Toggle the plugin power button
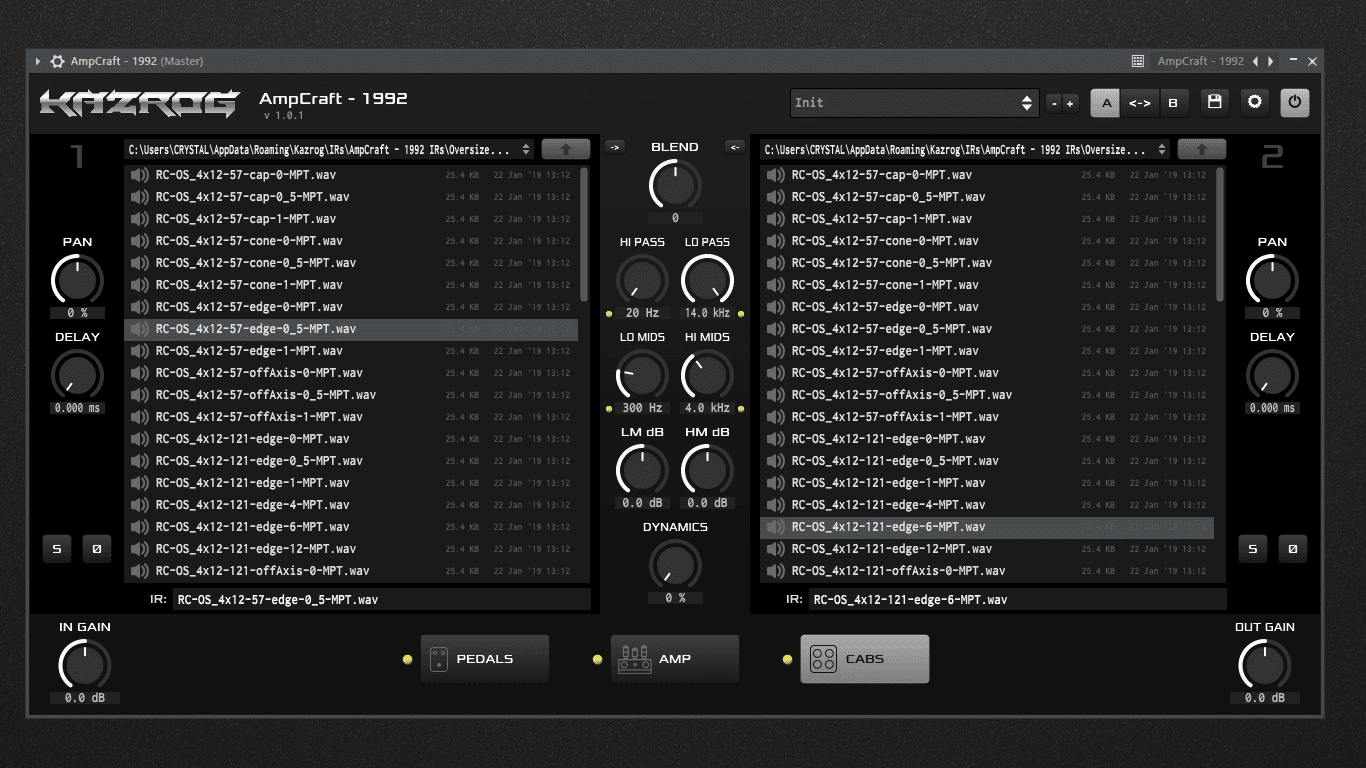Viewport: 1366px width, 768px height. coord(1295,102)
